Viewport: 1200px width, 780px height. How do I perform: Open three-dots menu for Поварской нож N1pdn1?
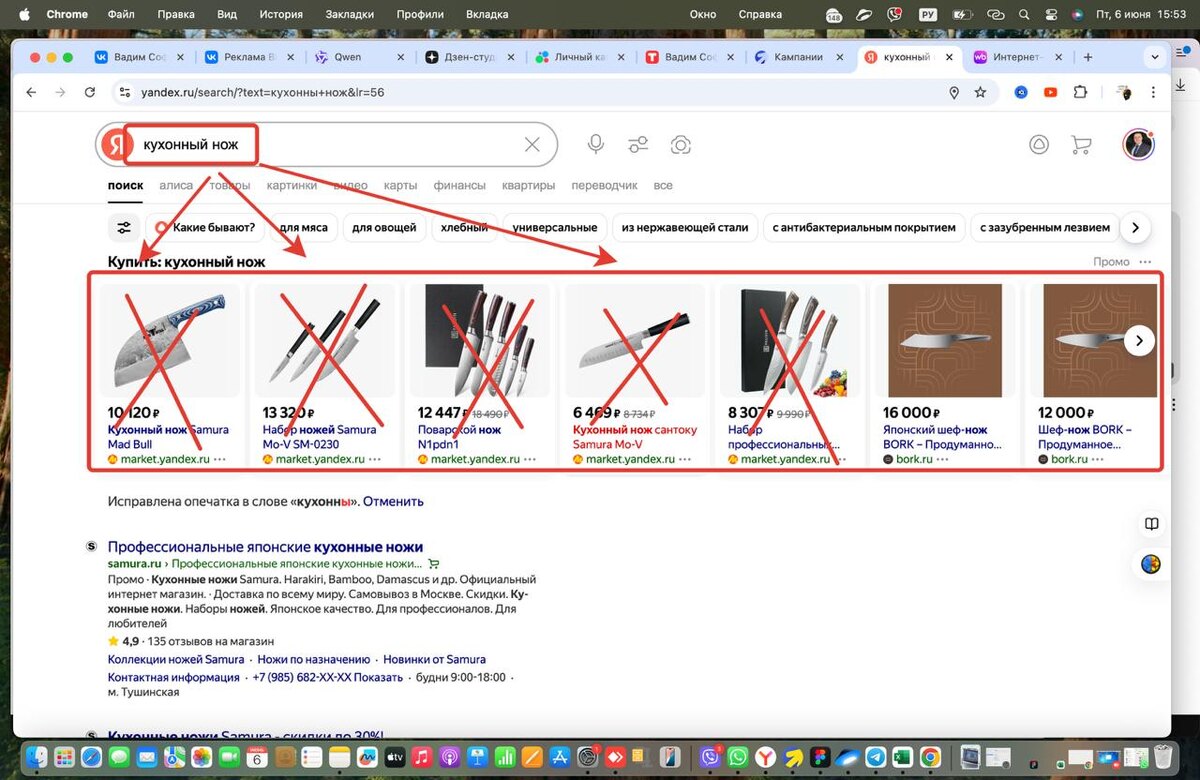530,459
